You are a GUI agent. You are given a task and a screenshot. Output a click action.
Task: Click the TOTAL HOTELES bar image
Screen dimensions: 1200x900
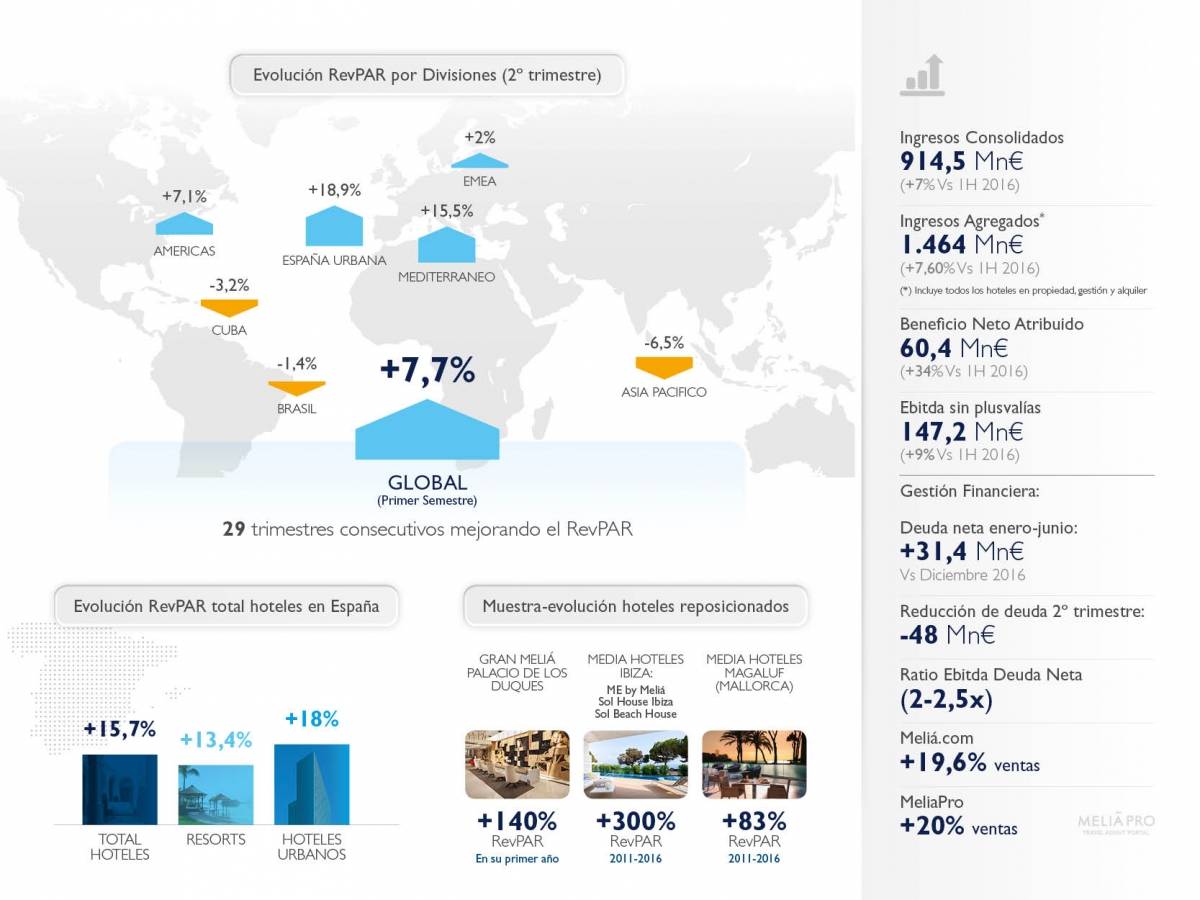point(120,788)
